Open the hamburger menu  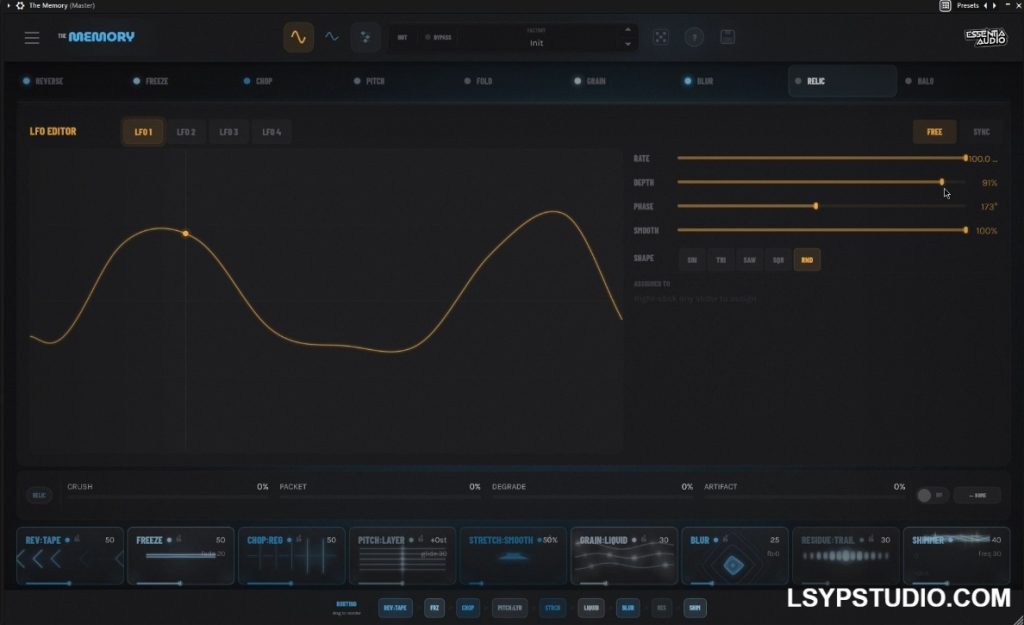tap(31, 37)
